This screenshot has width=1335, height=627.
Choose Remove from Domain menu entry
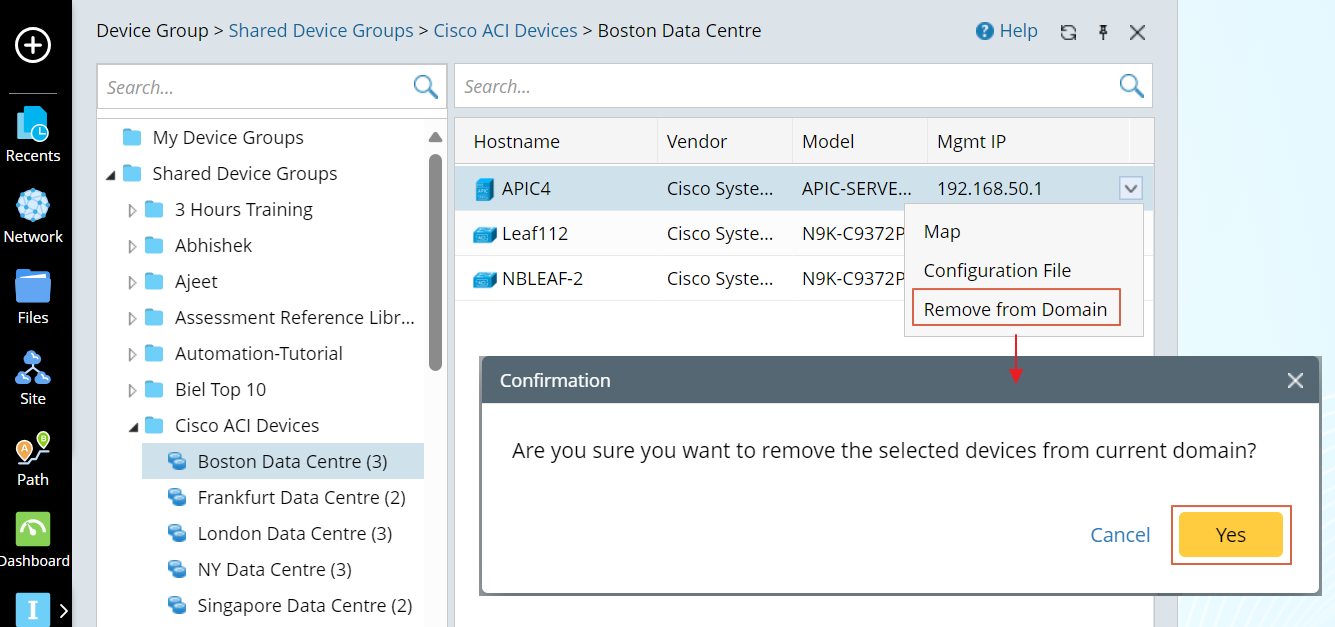[1015, 309]
